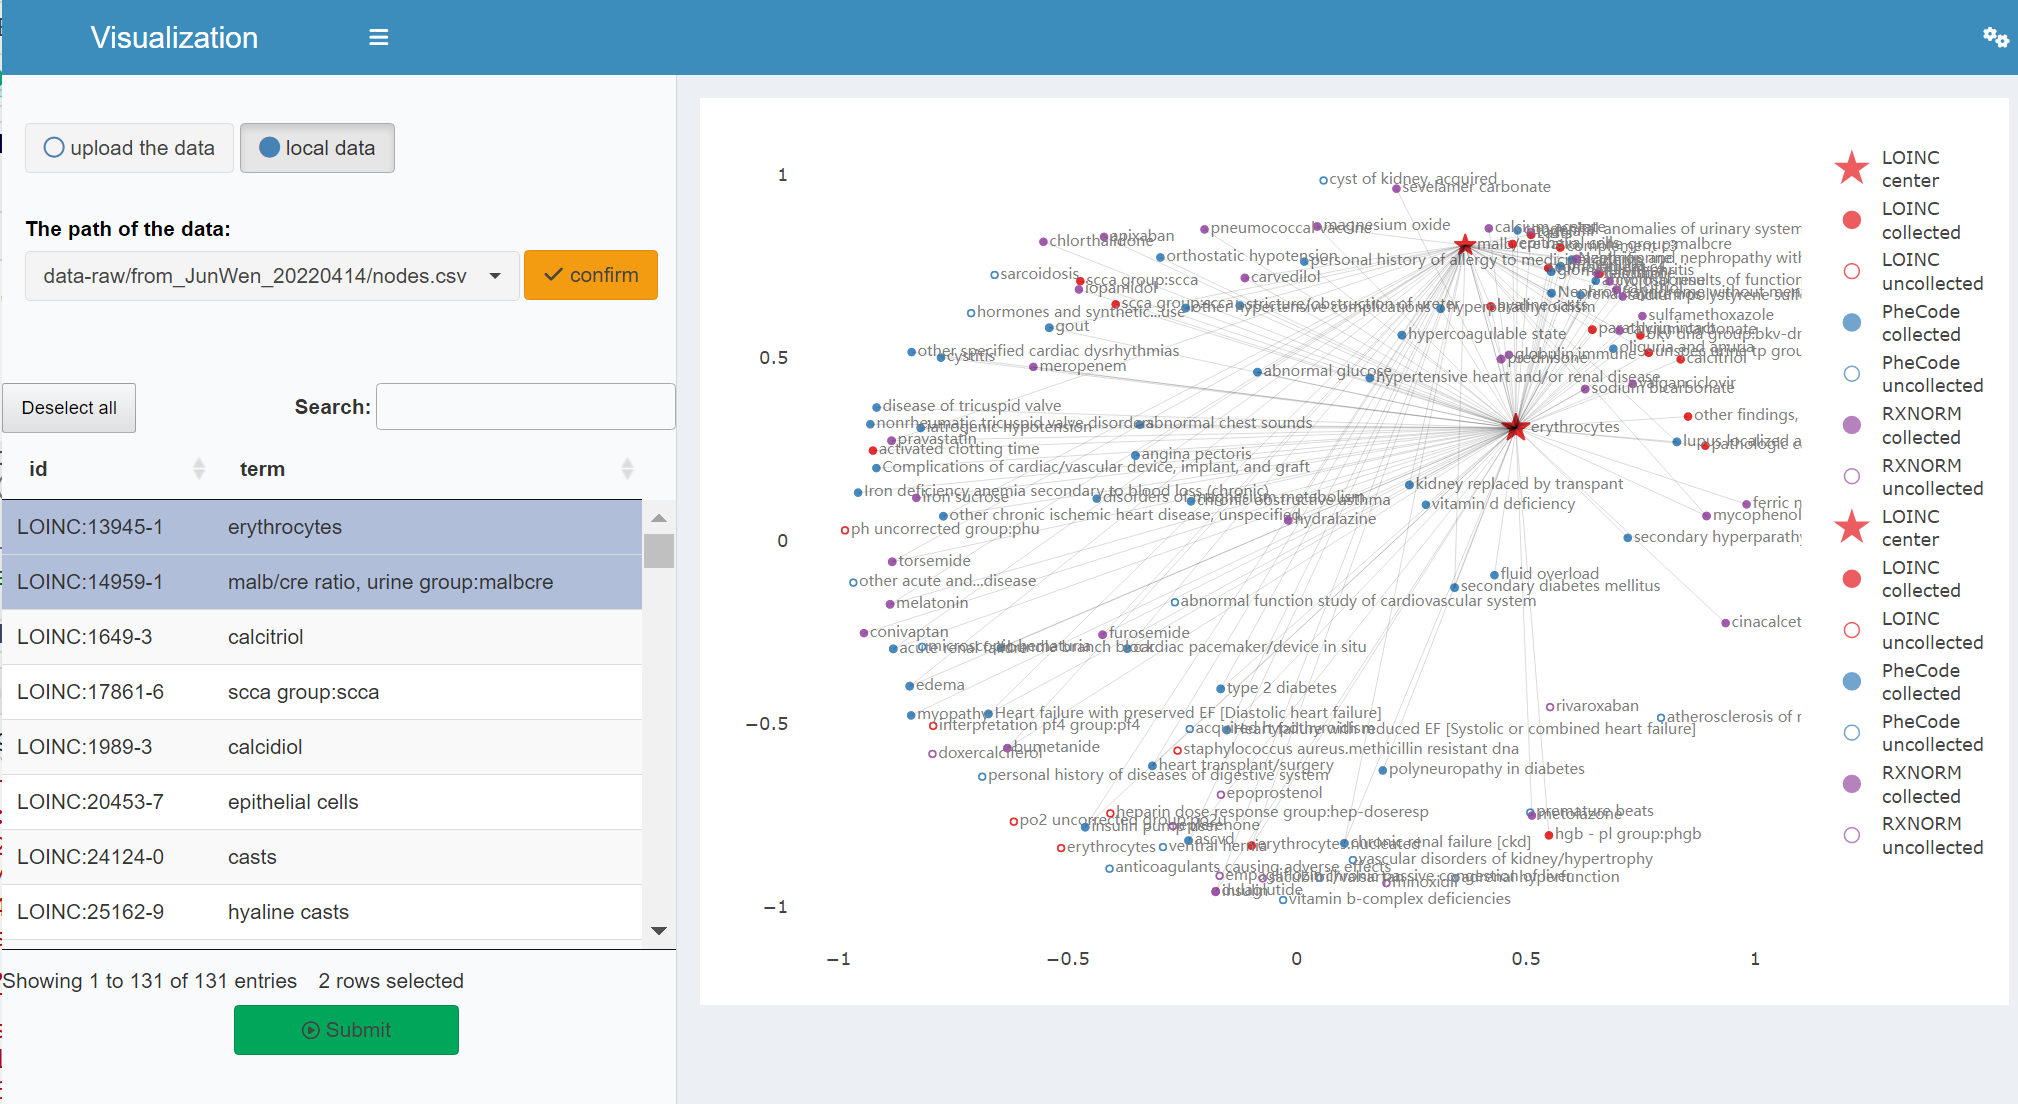Sort table by id column arrows
This screenshot has width=2018, height=1104.
(x=198, y=468)
